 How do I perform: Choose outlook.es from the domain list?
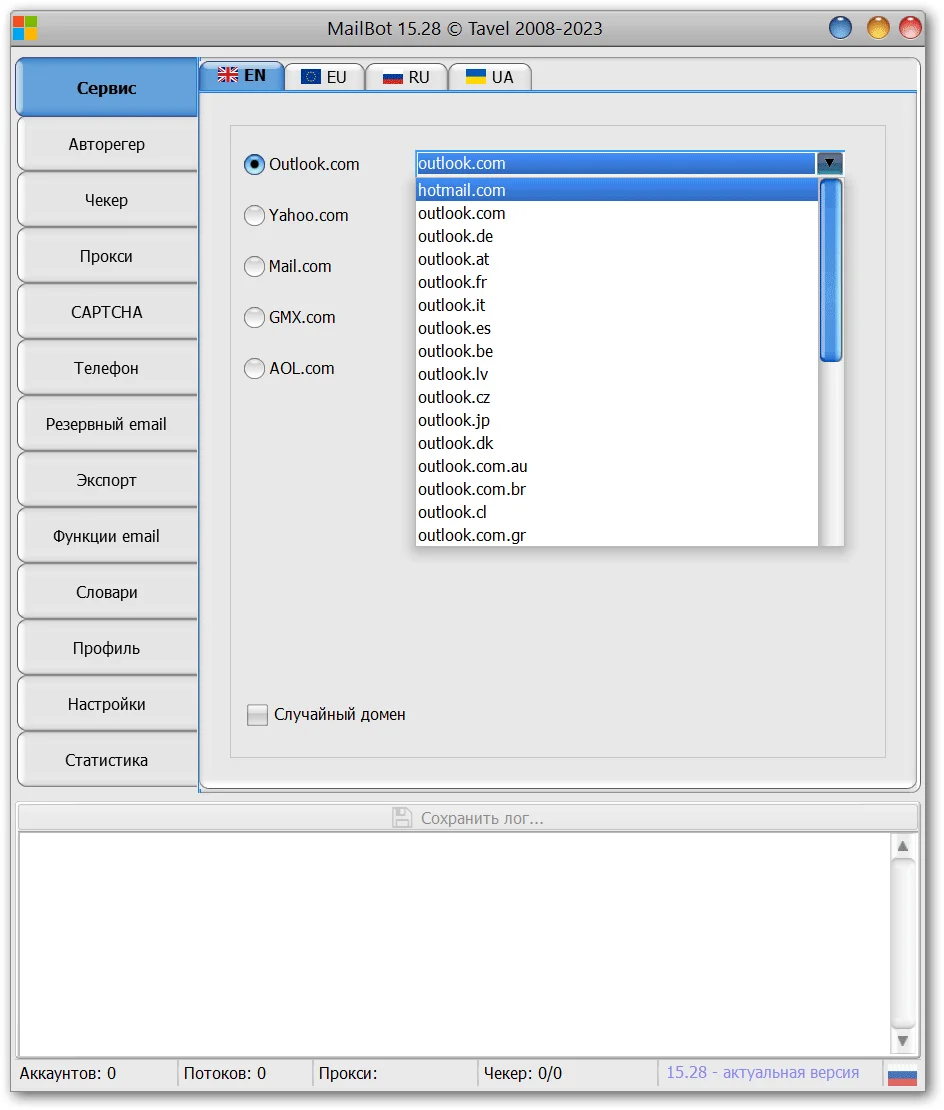(x=617, y=328)
